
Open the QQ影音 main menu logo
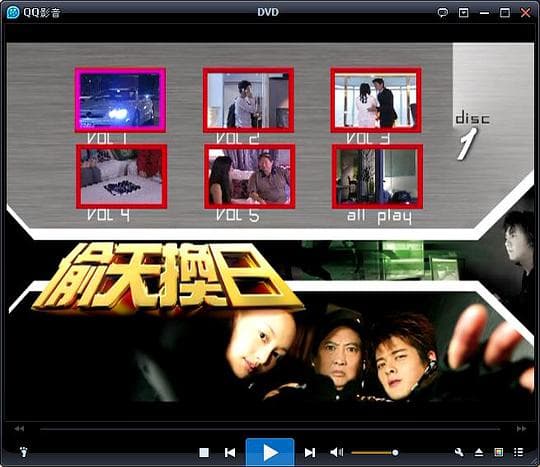coord(33,13)
